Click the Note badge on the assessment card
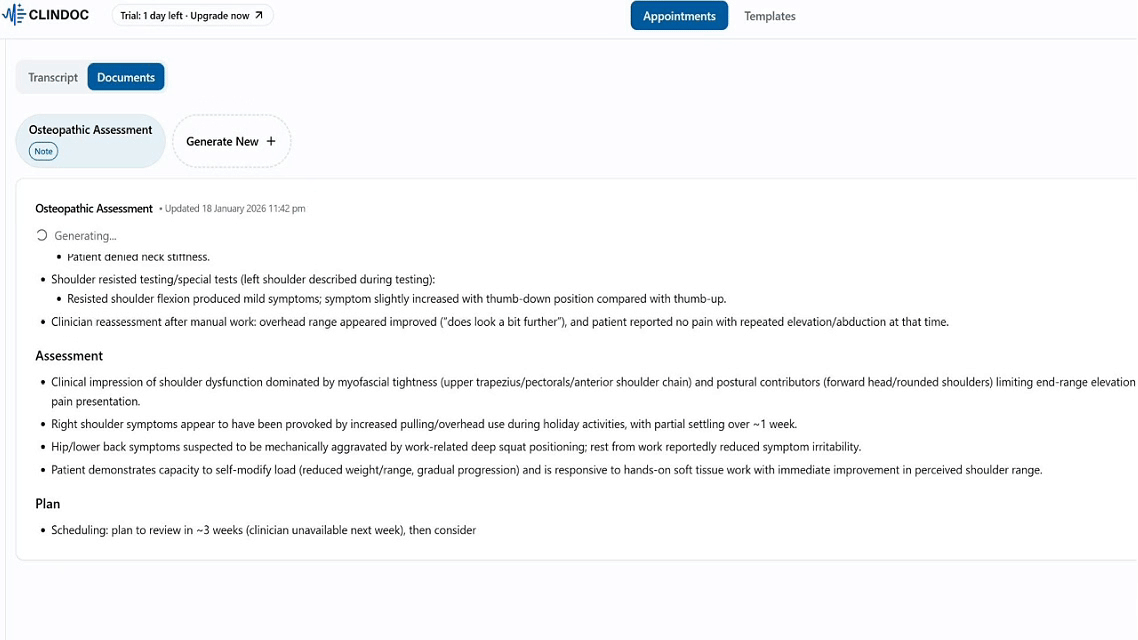1138x640 pixels. coord(43,151)
